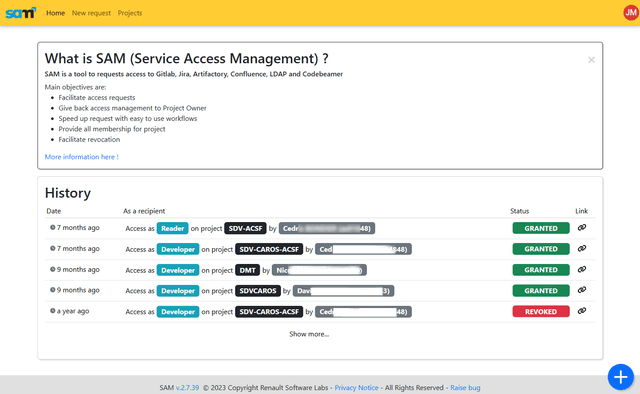The width and height of the screenshot is (640, 394).
Task: Dismiss the What is SAM info panel
Action: (x=591, y=60)
